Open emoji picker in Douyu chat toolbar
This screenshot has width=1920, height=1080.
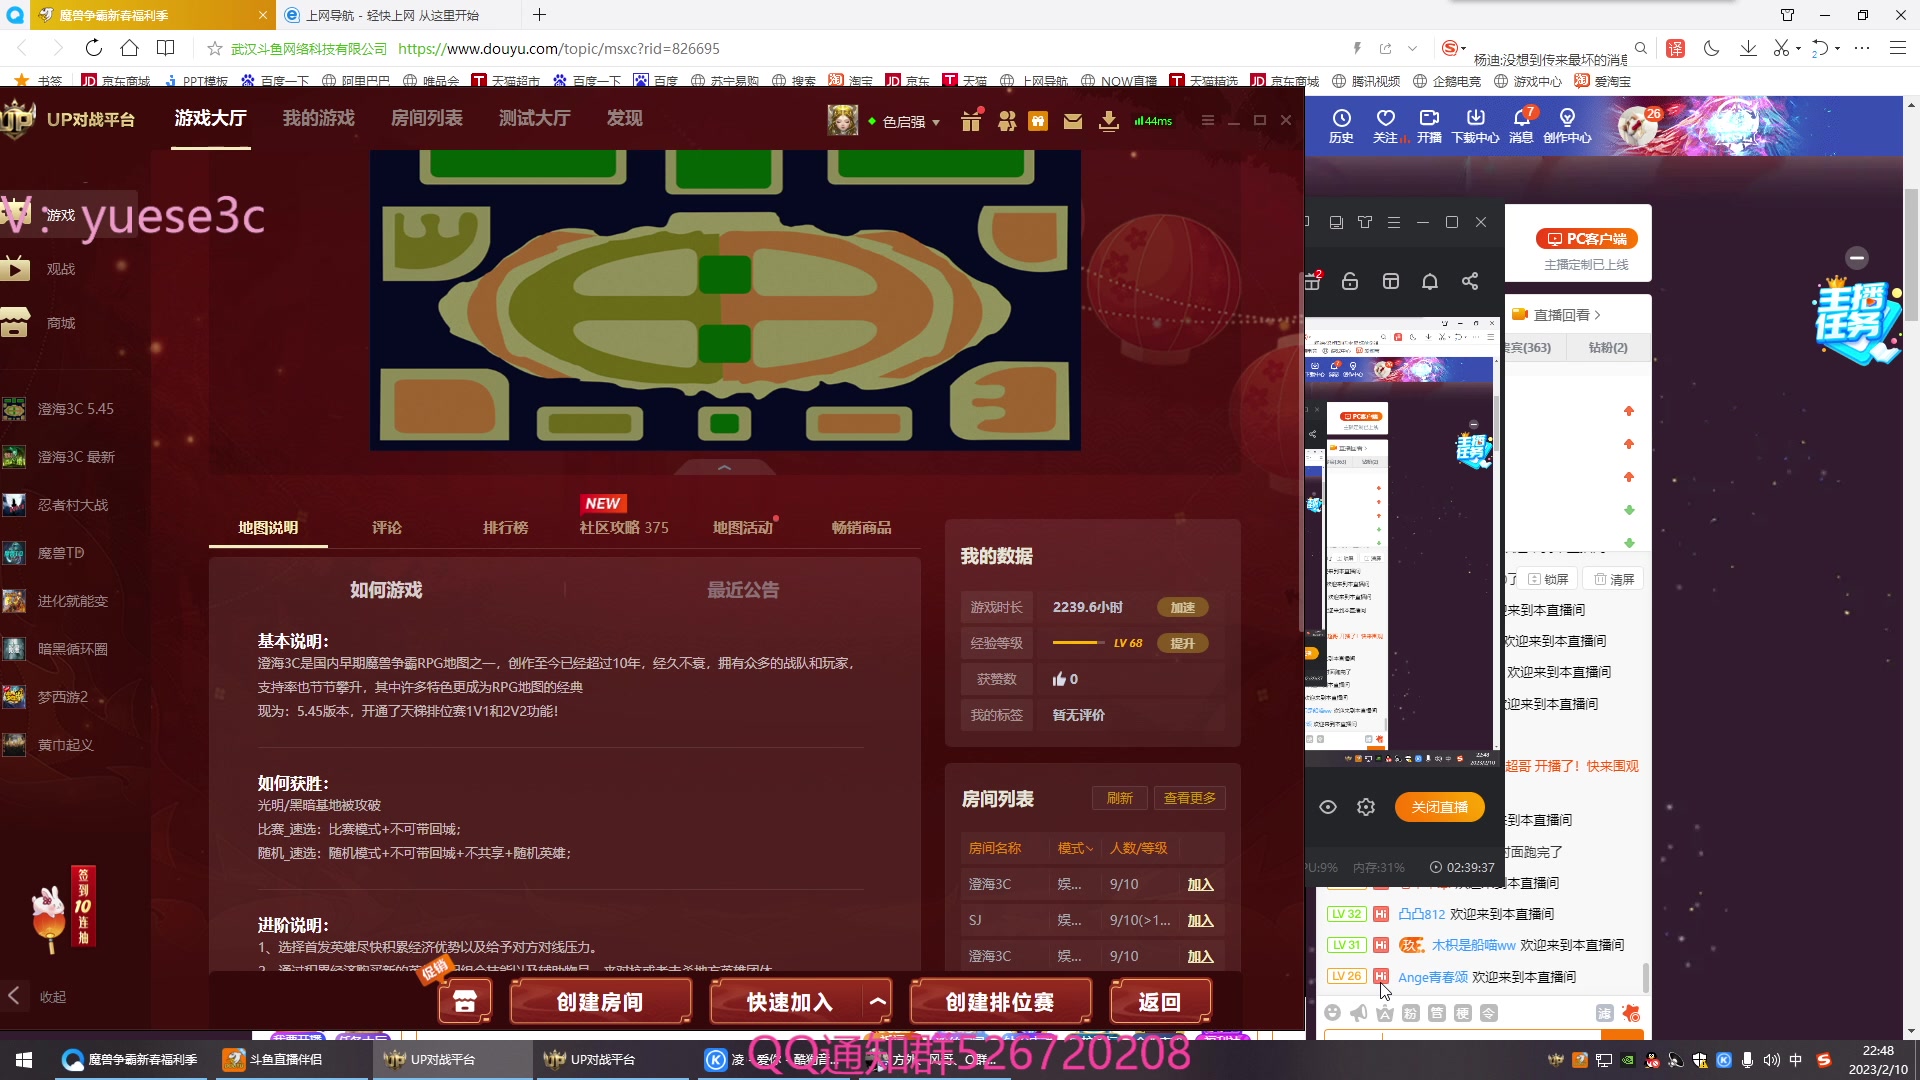click(1332, 1013)
